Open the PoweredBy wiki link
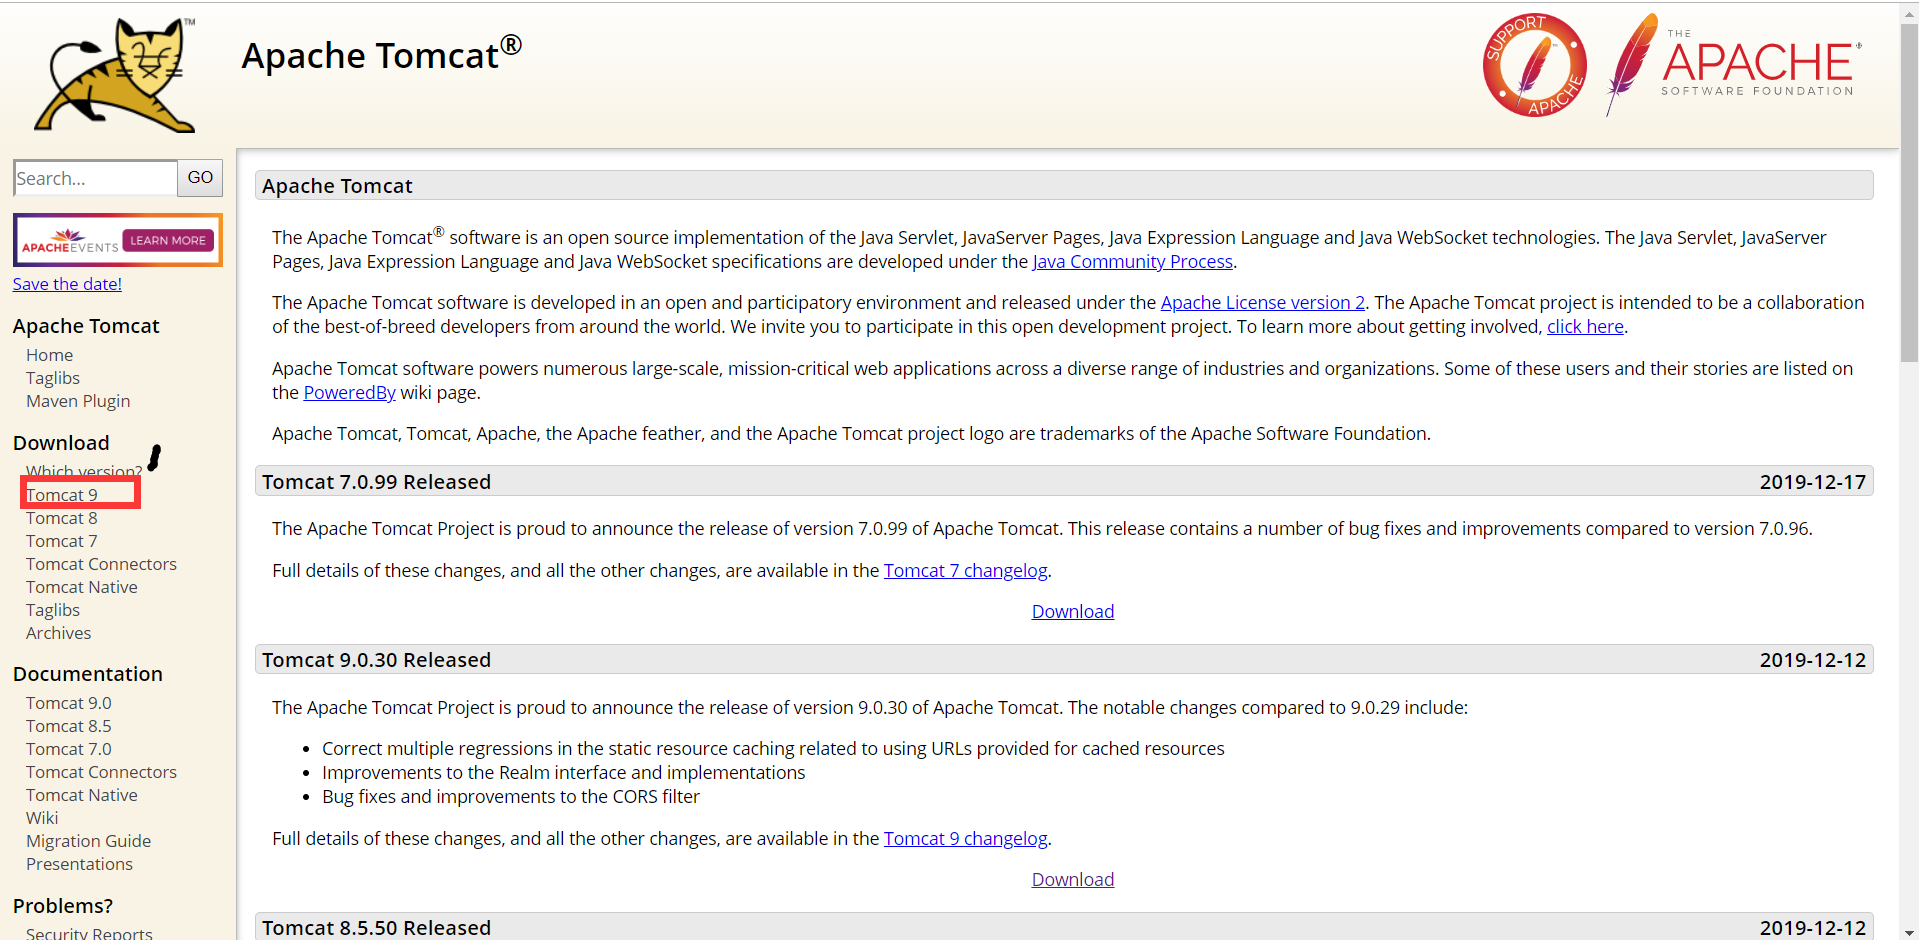The height and width of the screenshot is (940, 1919). pos(349,393)
